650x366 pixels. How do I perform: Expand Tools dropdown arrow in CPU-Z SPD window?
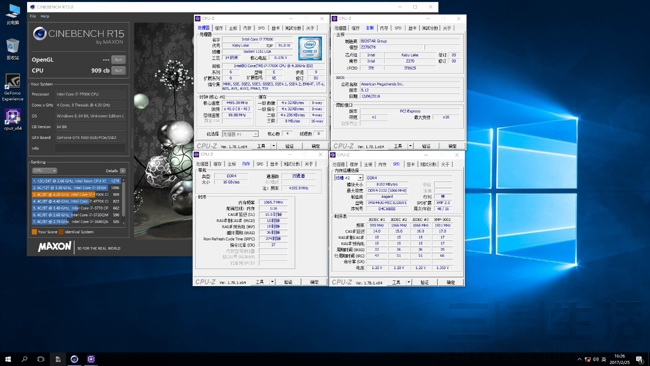tap(408, 282)
